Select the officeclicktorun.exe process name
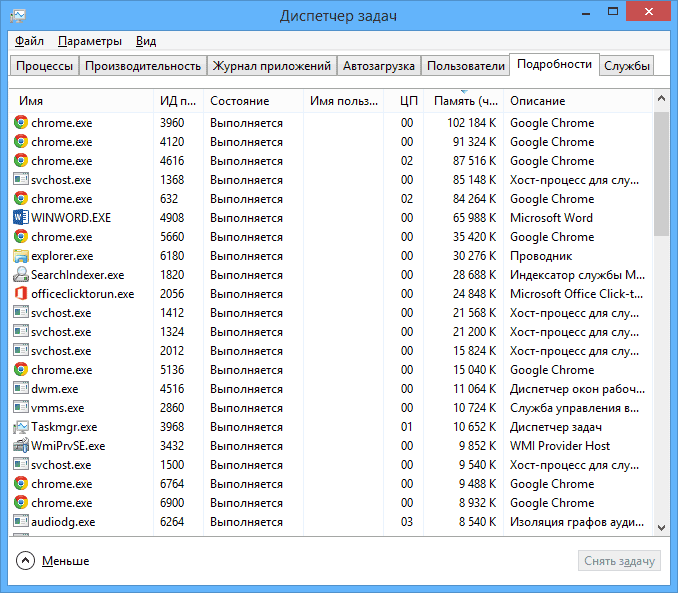Image resolution: width=678 pixels, height=593 pixels. (83, 294)
